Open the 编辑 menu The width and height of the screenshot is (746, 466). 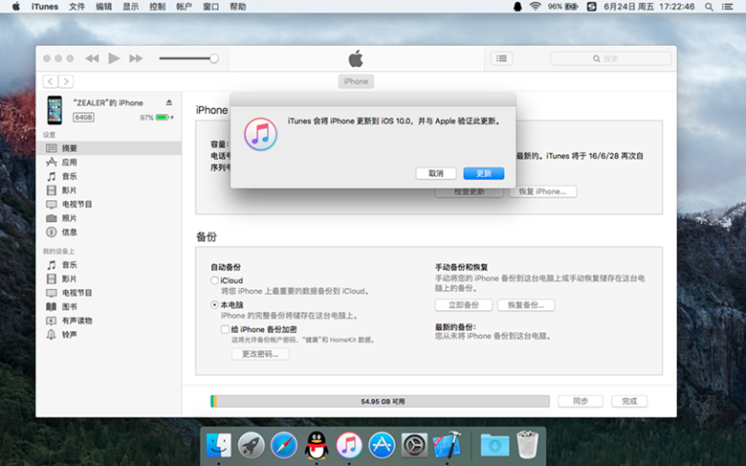(x=103, y=7)
